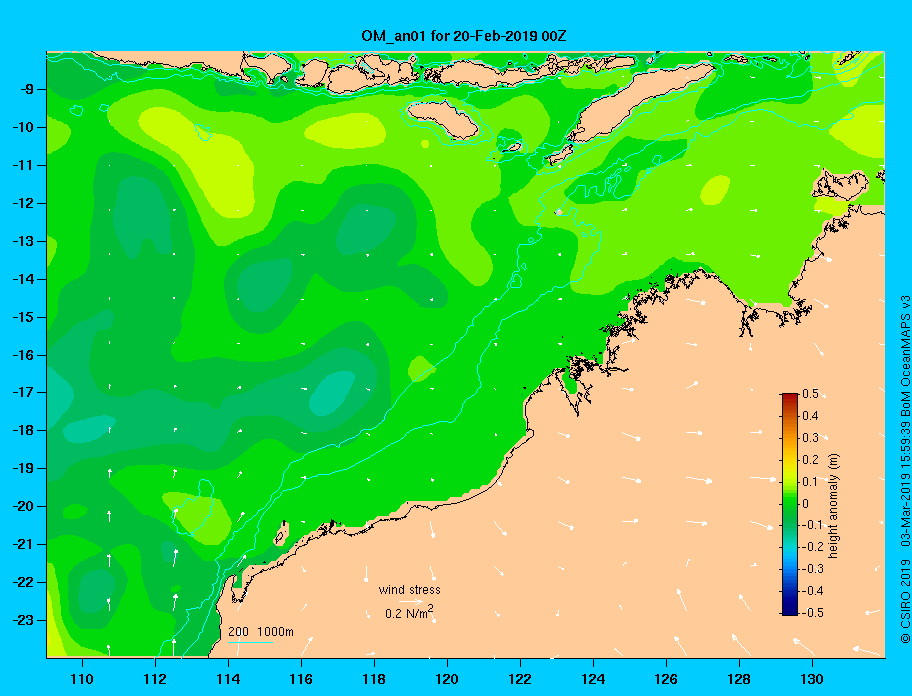Click the "110" longitude axis label
This screenshot has height=696, width=912.
82,679
